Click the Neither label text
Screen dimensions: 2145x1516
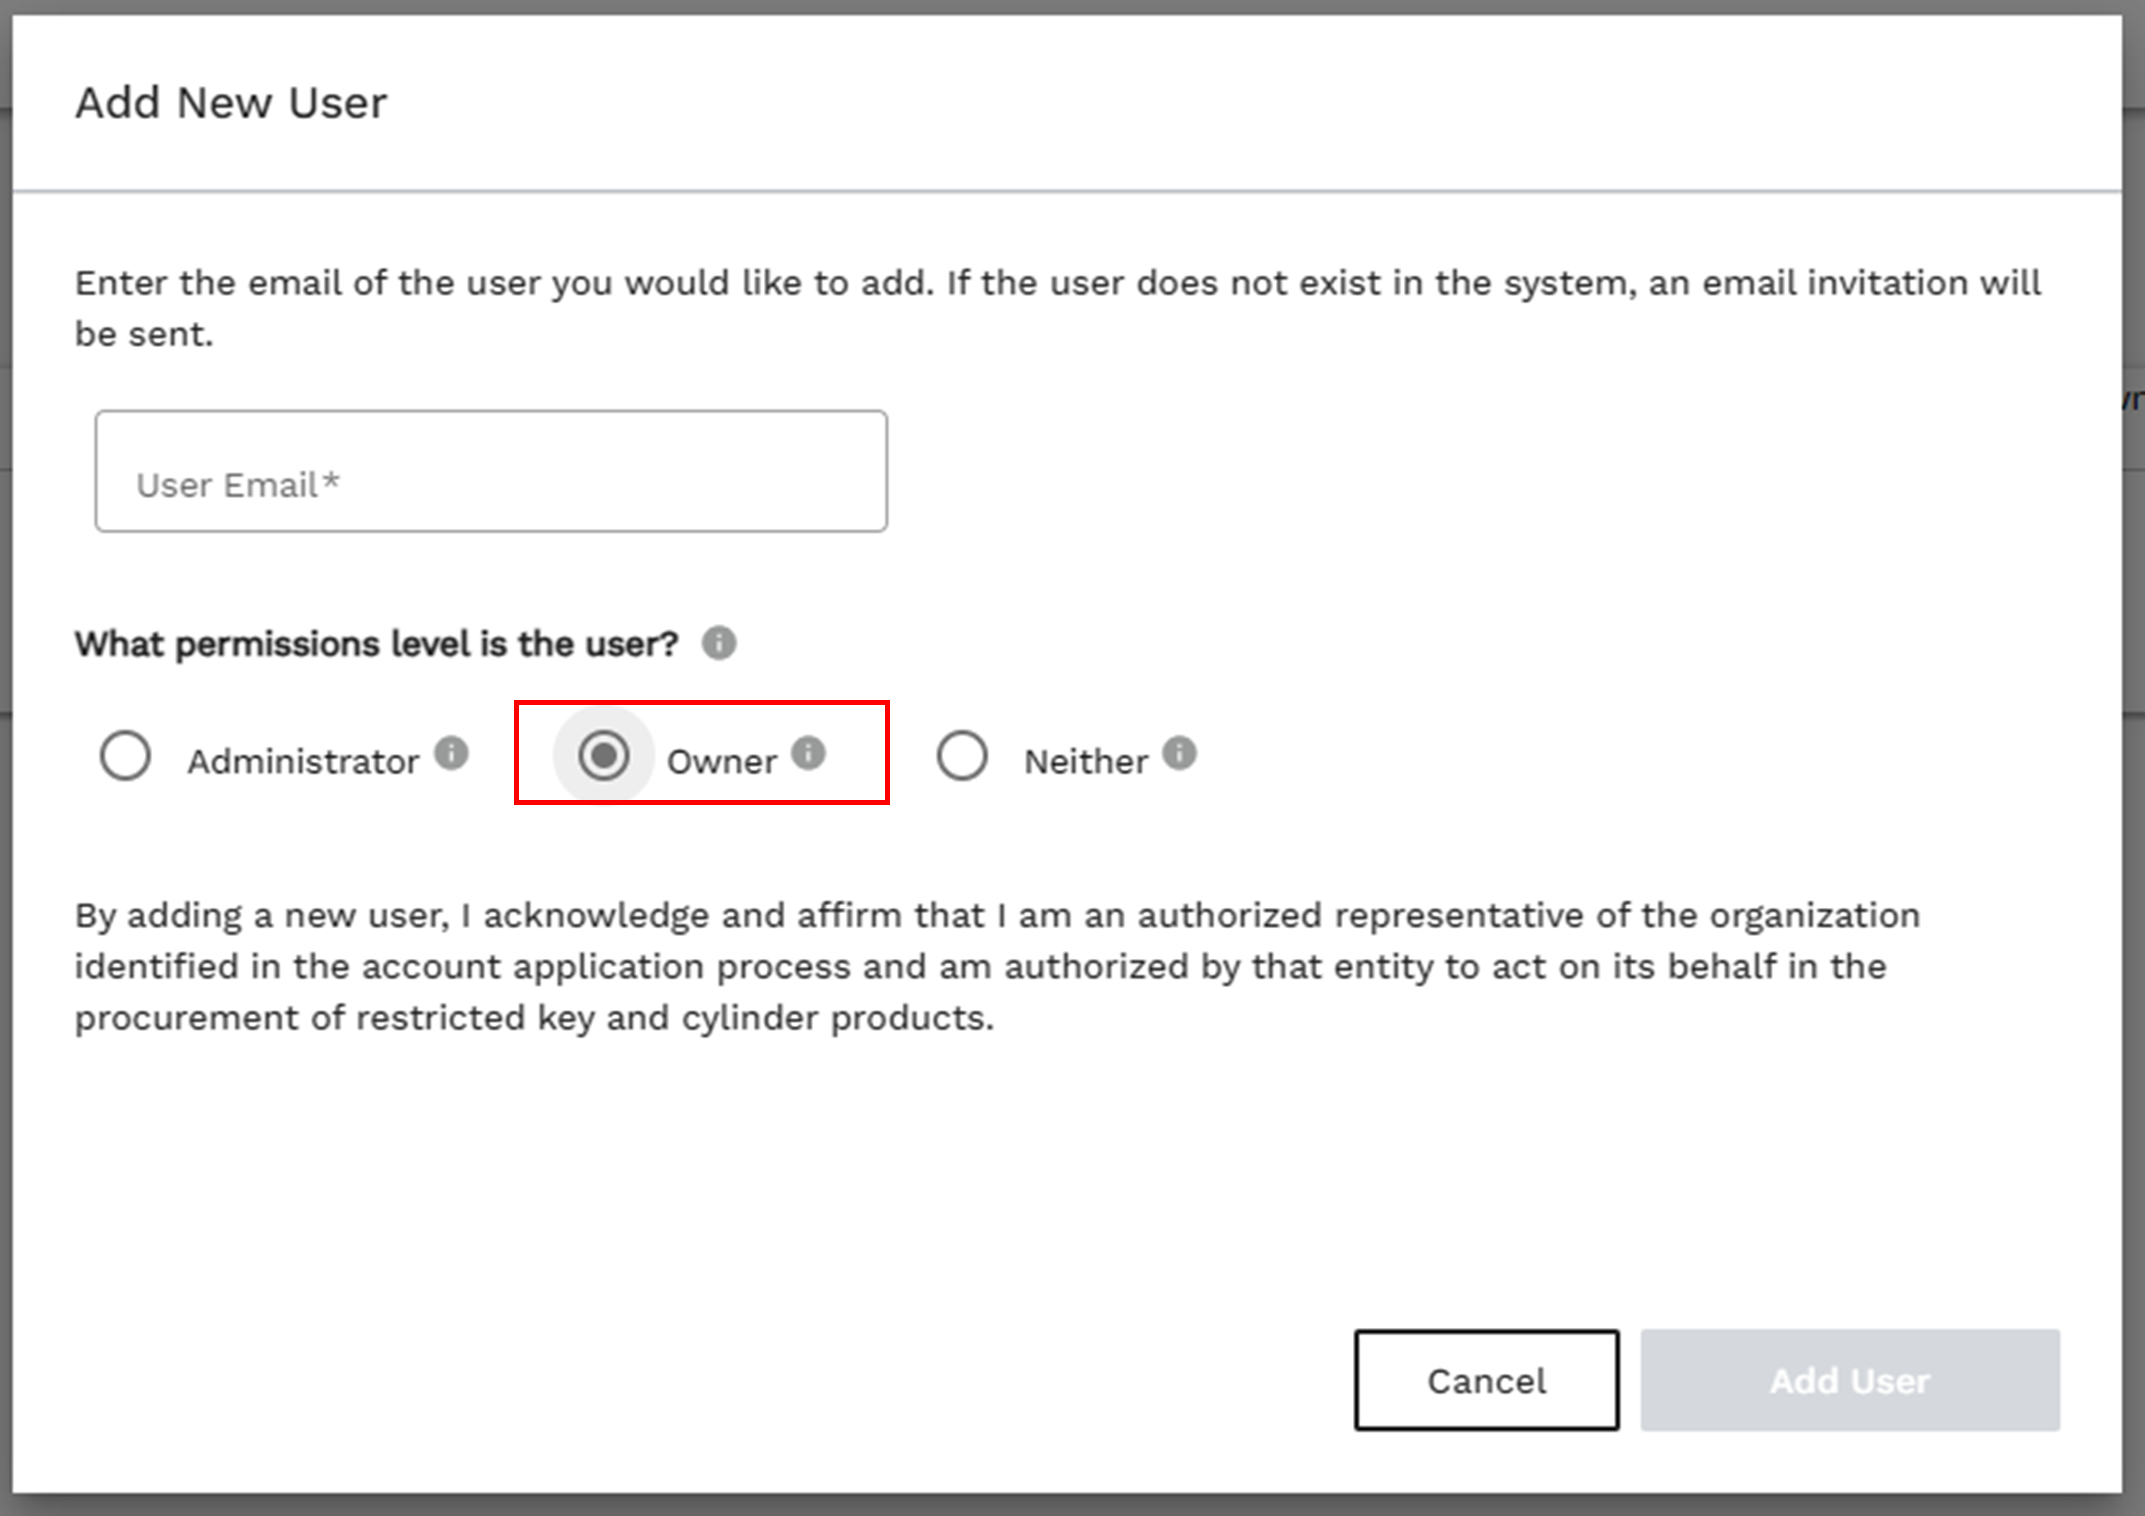(x=1085, y=762)
